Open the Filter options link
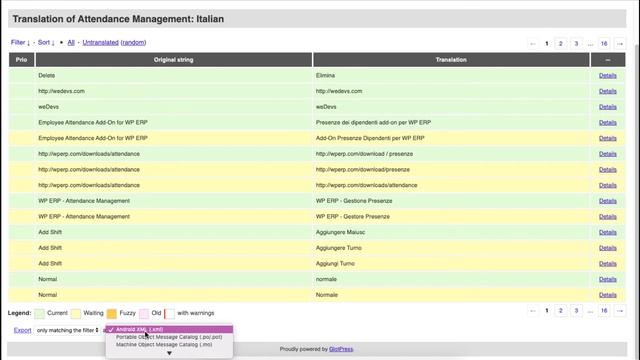640x360 pixels. coord(20,42)
